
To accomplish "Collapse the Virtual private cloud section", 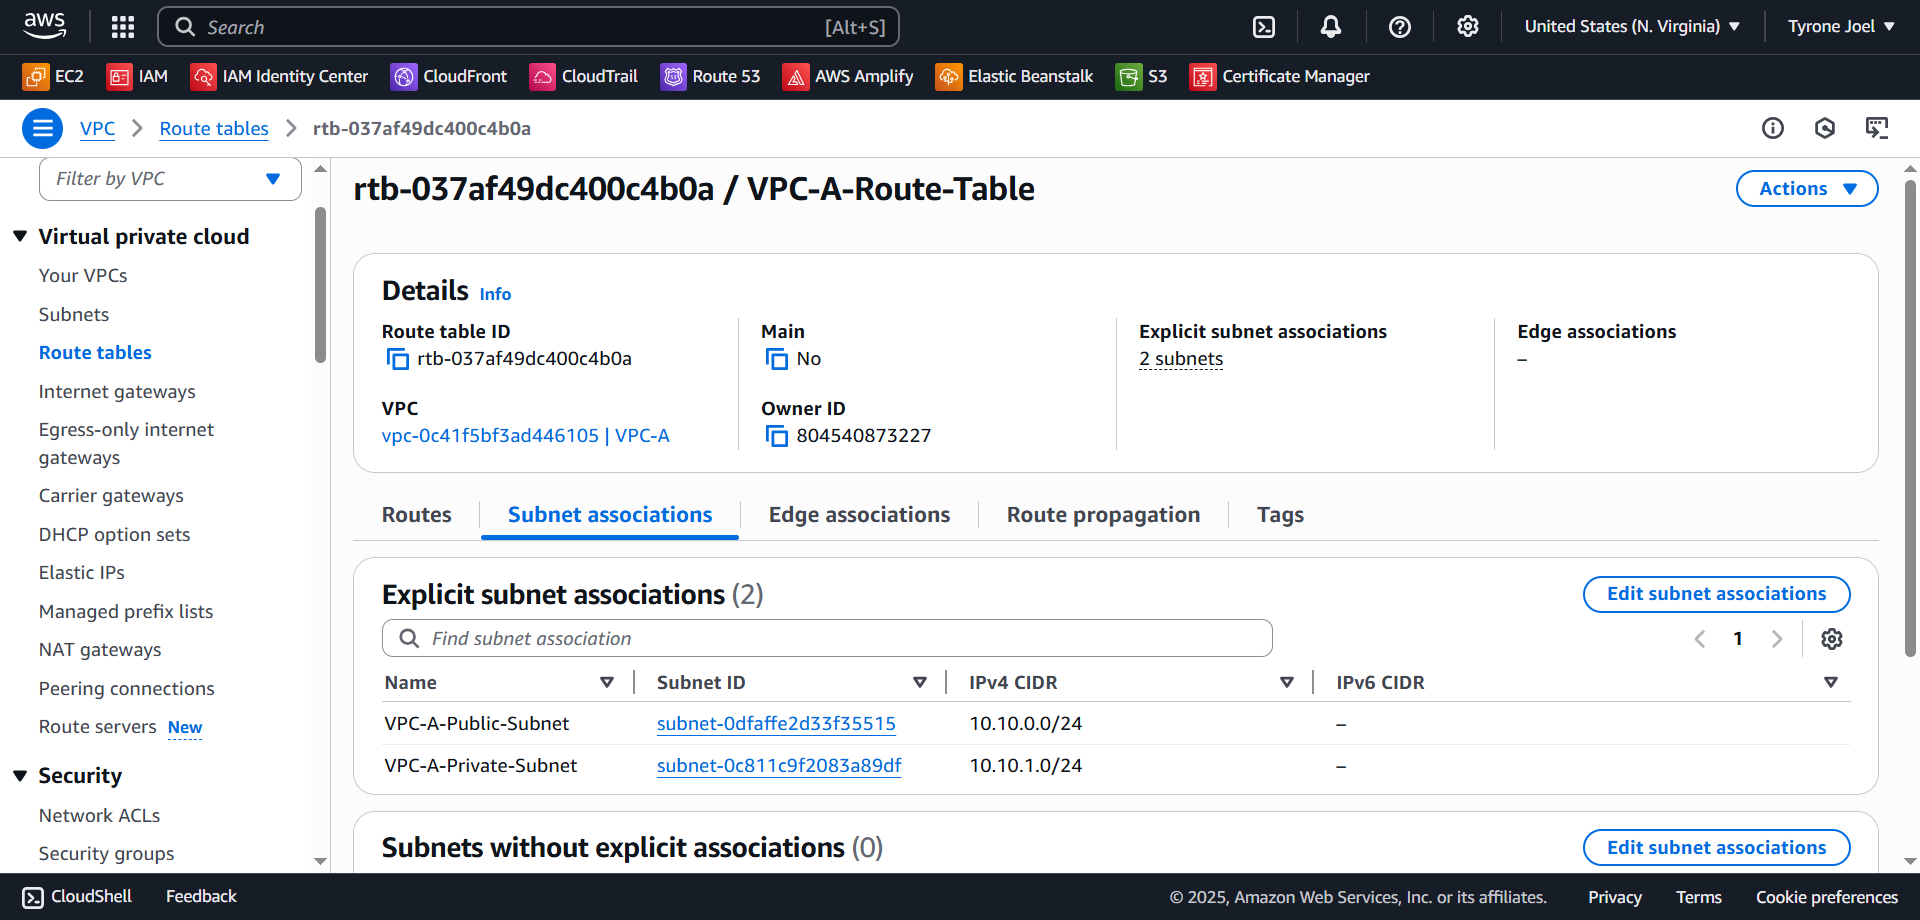I will coord(20,237).
